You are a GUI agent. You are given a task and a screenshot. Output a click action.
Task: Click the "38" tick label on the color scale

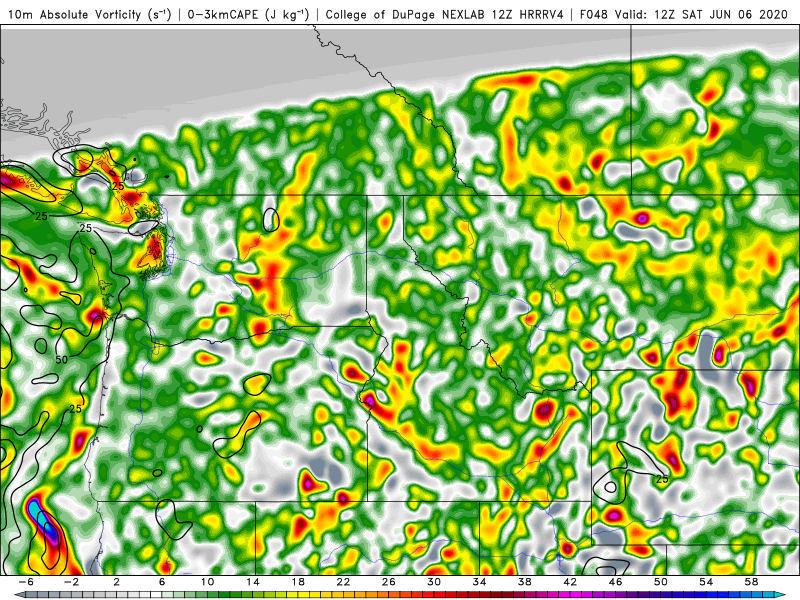coord(524,582)
